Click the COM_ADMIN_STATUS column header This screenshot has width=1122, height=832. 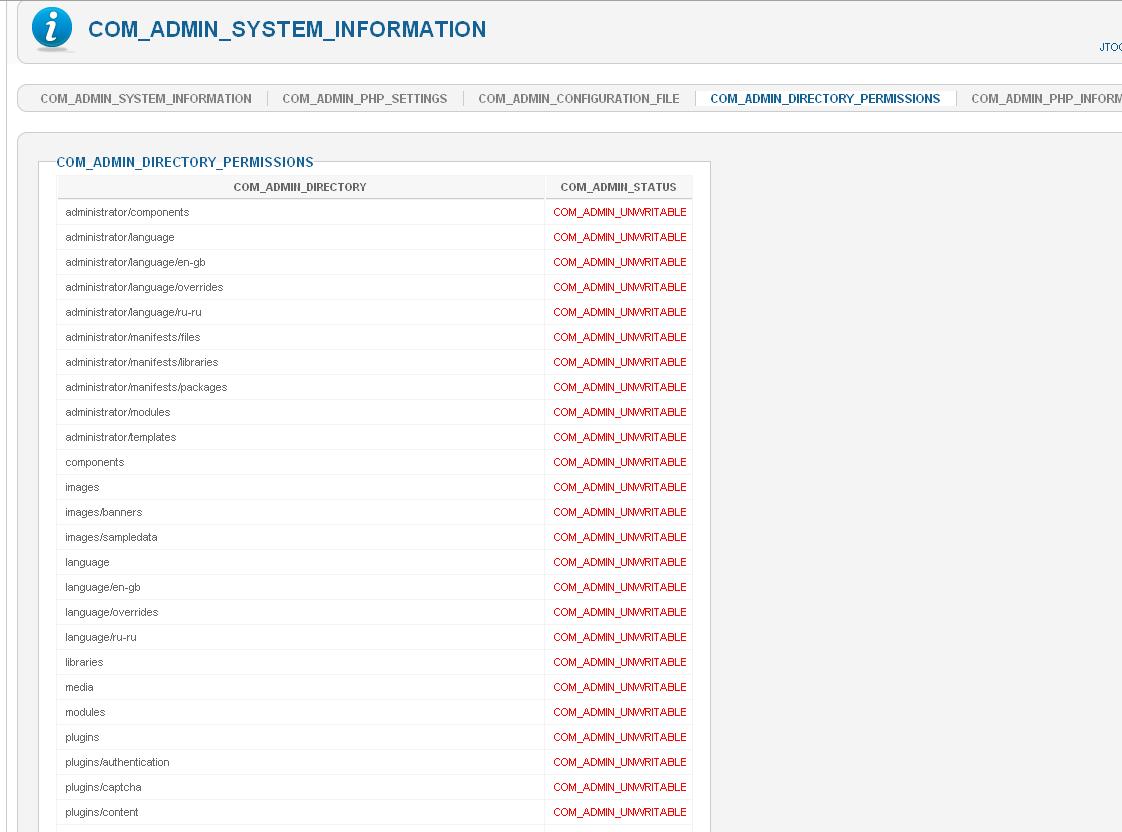[618, 187]
